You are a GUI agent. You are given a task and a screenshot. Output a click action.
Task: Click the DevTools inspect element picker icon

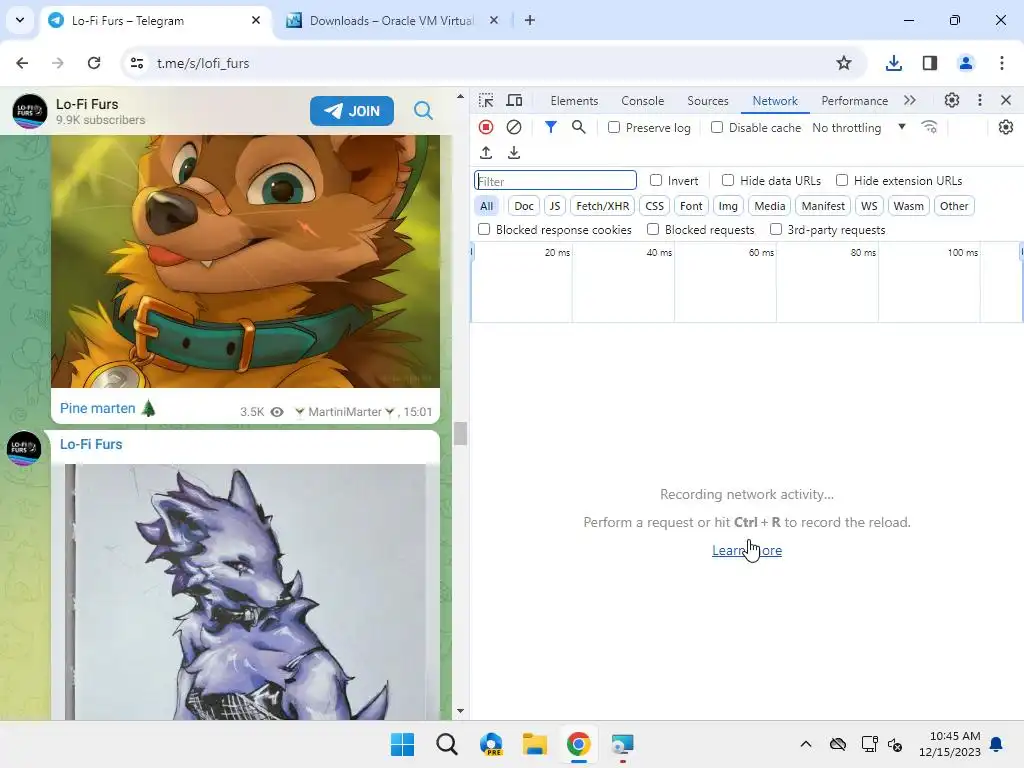486,101
